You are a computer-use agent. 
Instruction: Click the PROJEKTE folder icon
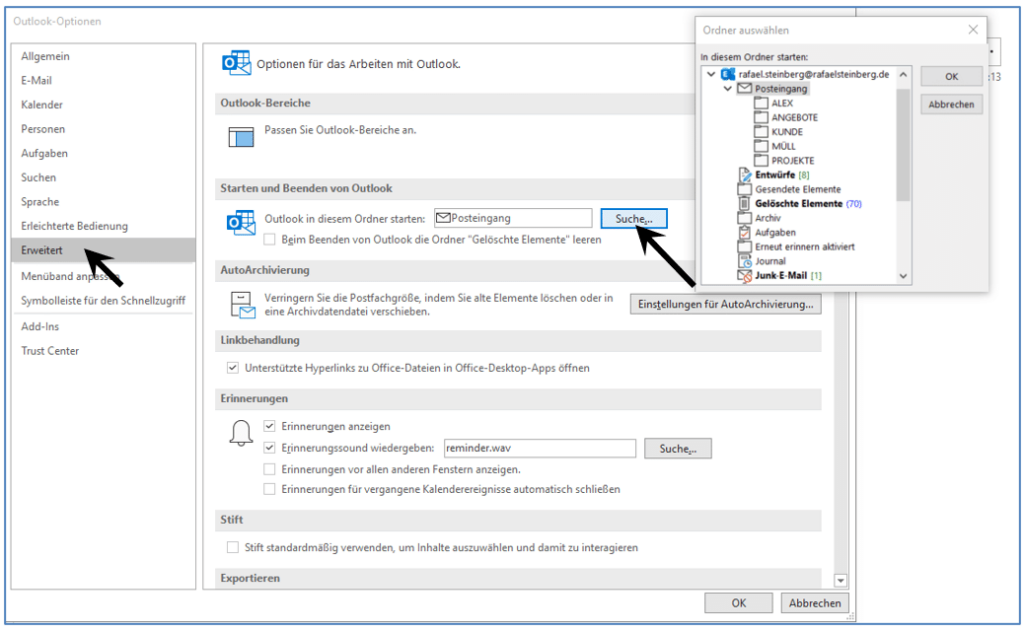pyautogui.click(x=761, y=161)
